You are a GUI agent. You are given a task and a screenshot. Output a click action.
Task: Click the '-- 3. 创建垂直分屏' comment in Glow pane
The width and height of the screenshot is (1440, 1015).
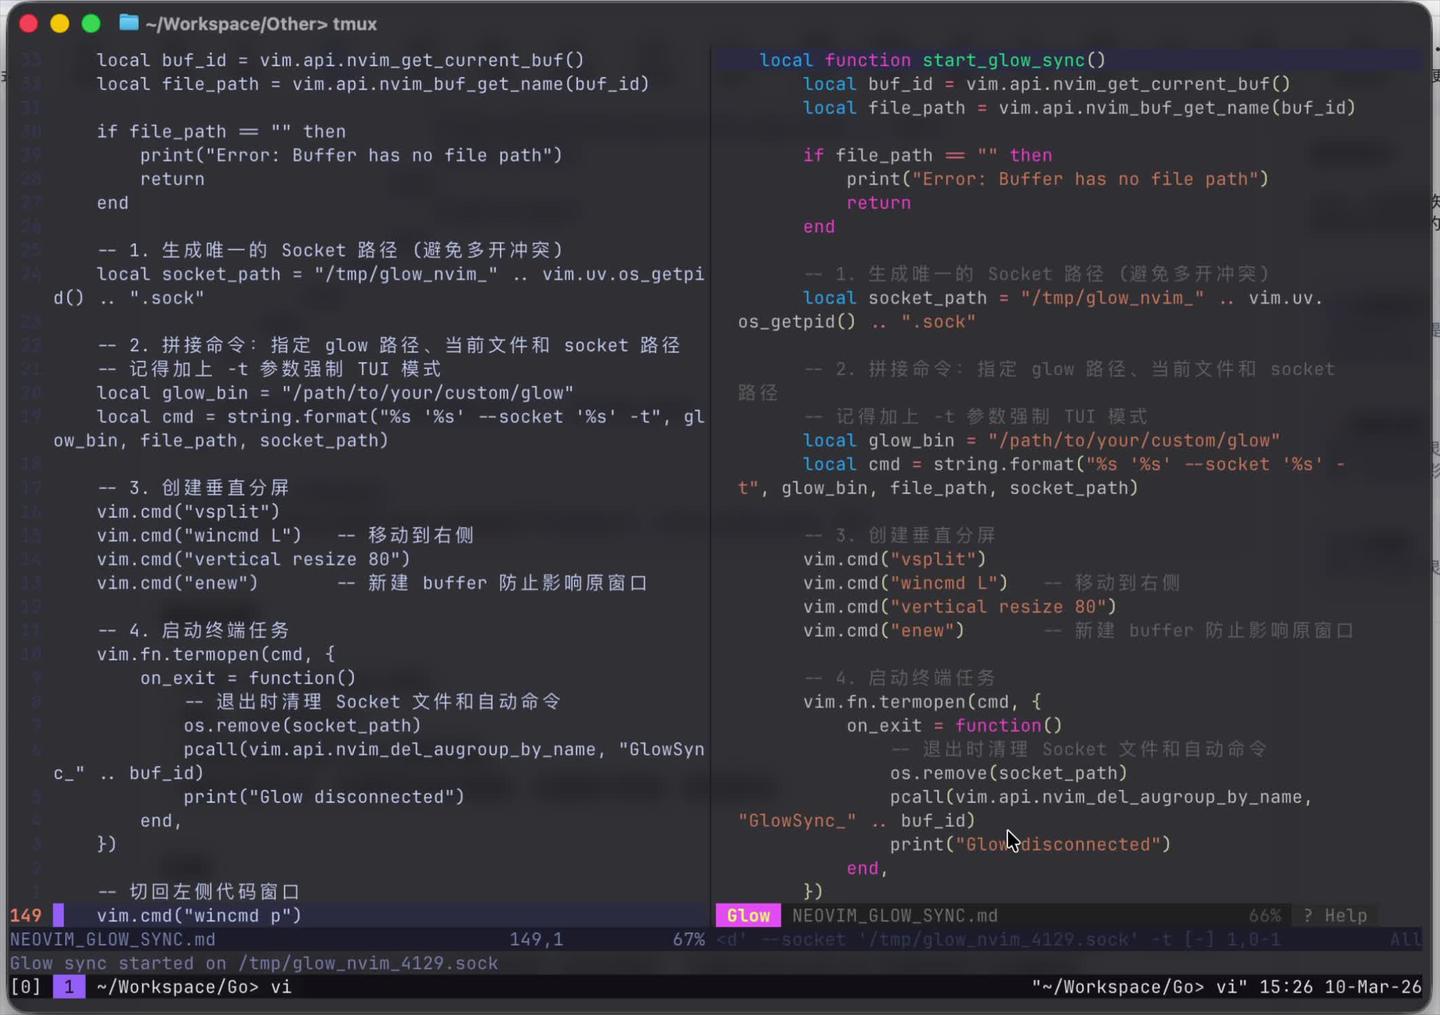(900, 536)
